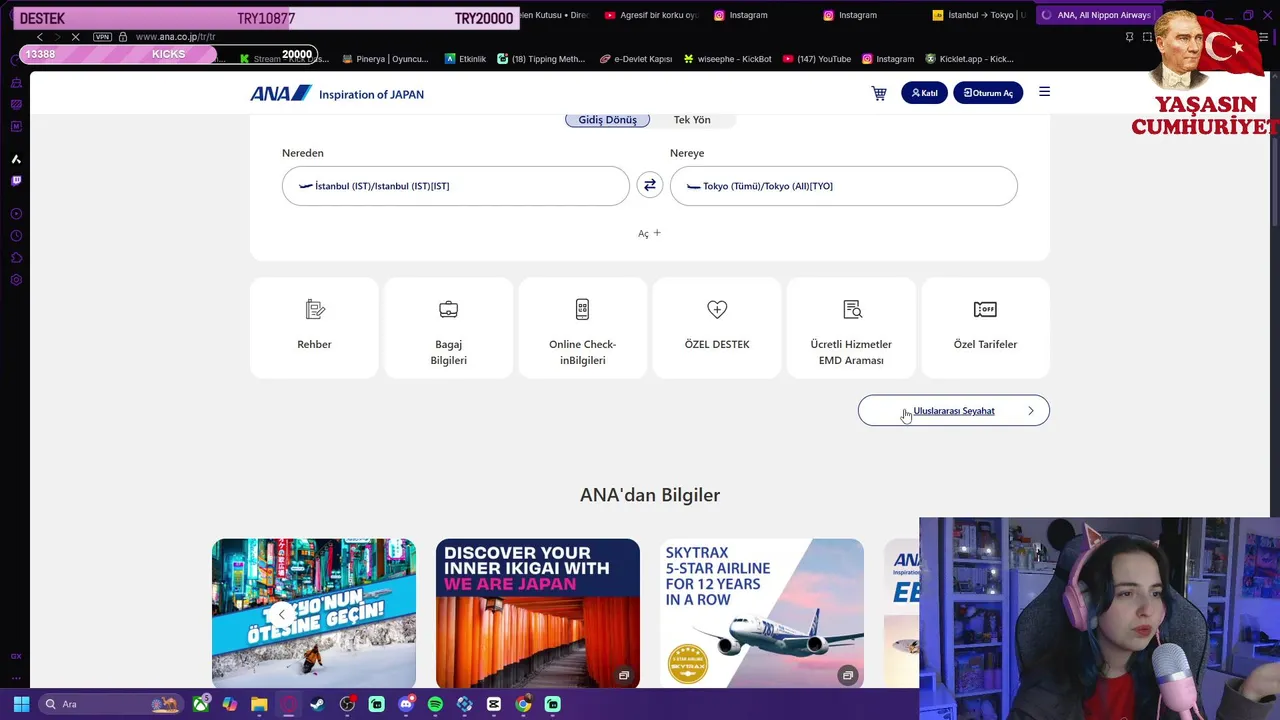
Task: Stop page loading with the X button
Action: (75, 37)
